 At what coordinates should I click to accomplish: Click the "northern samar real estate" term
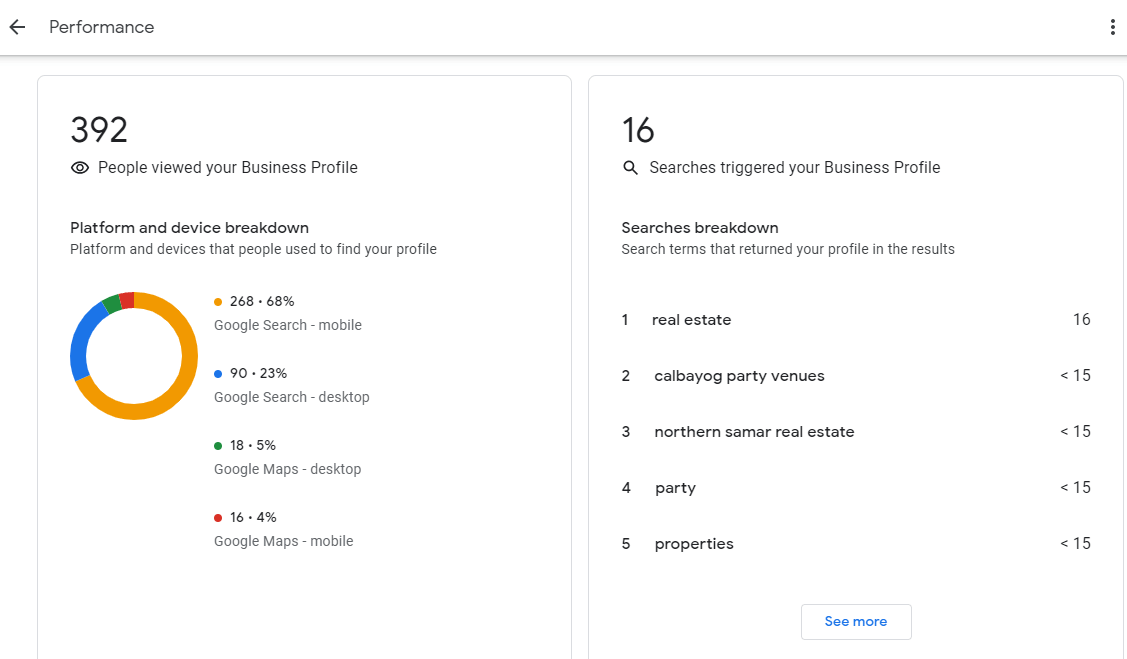[754, 432]
